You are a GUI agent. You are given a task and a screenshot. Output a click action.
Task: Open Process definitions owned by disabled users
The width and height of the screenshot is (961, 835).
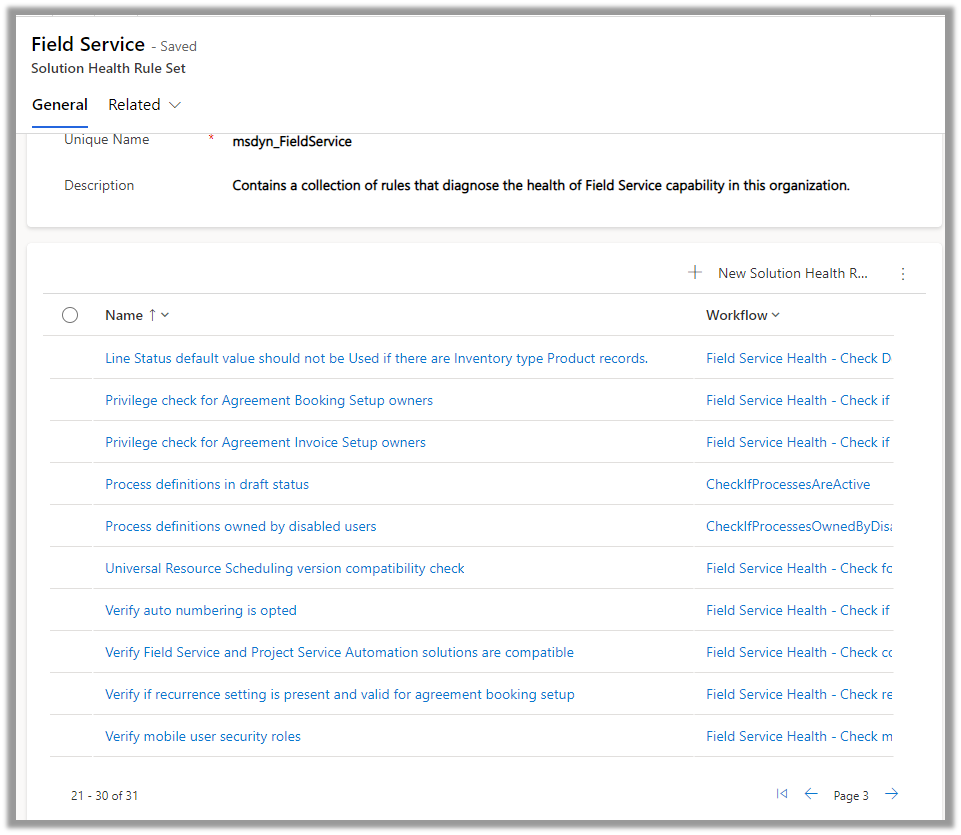click(x=241, y=526)
